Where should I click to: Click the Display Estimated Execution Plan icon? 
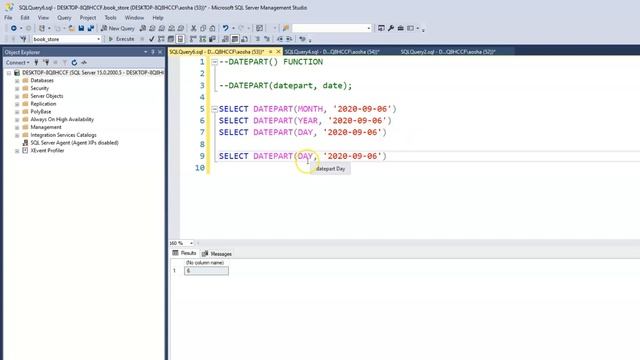coord(161,39)
